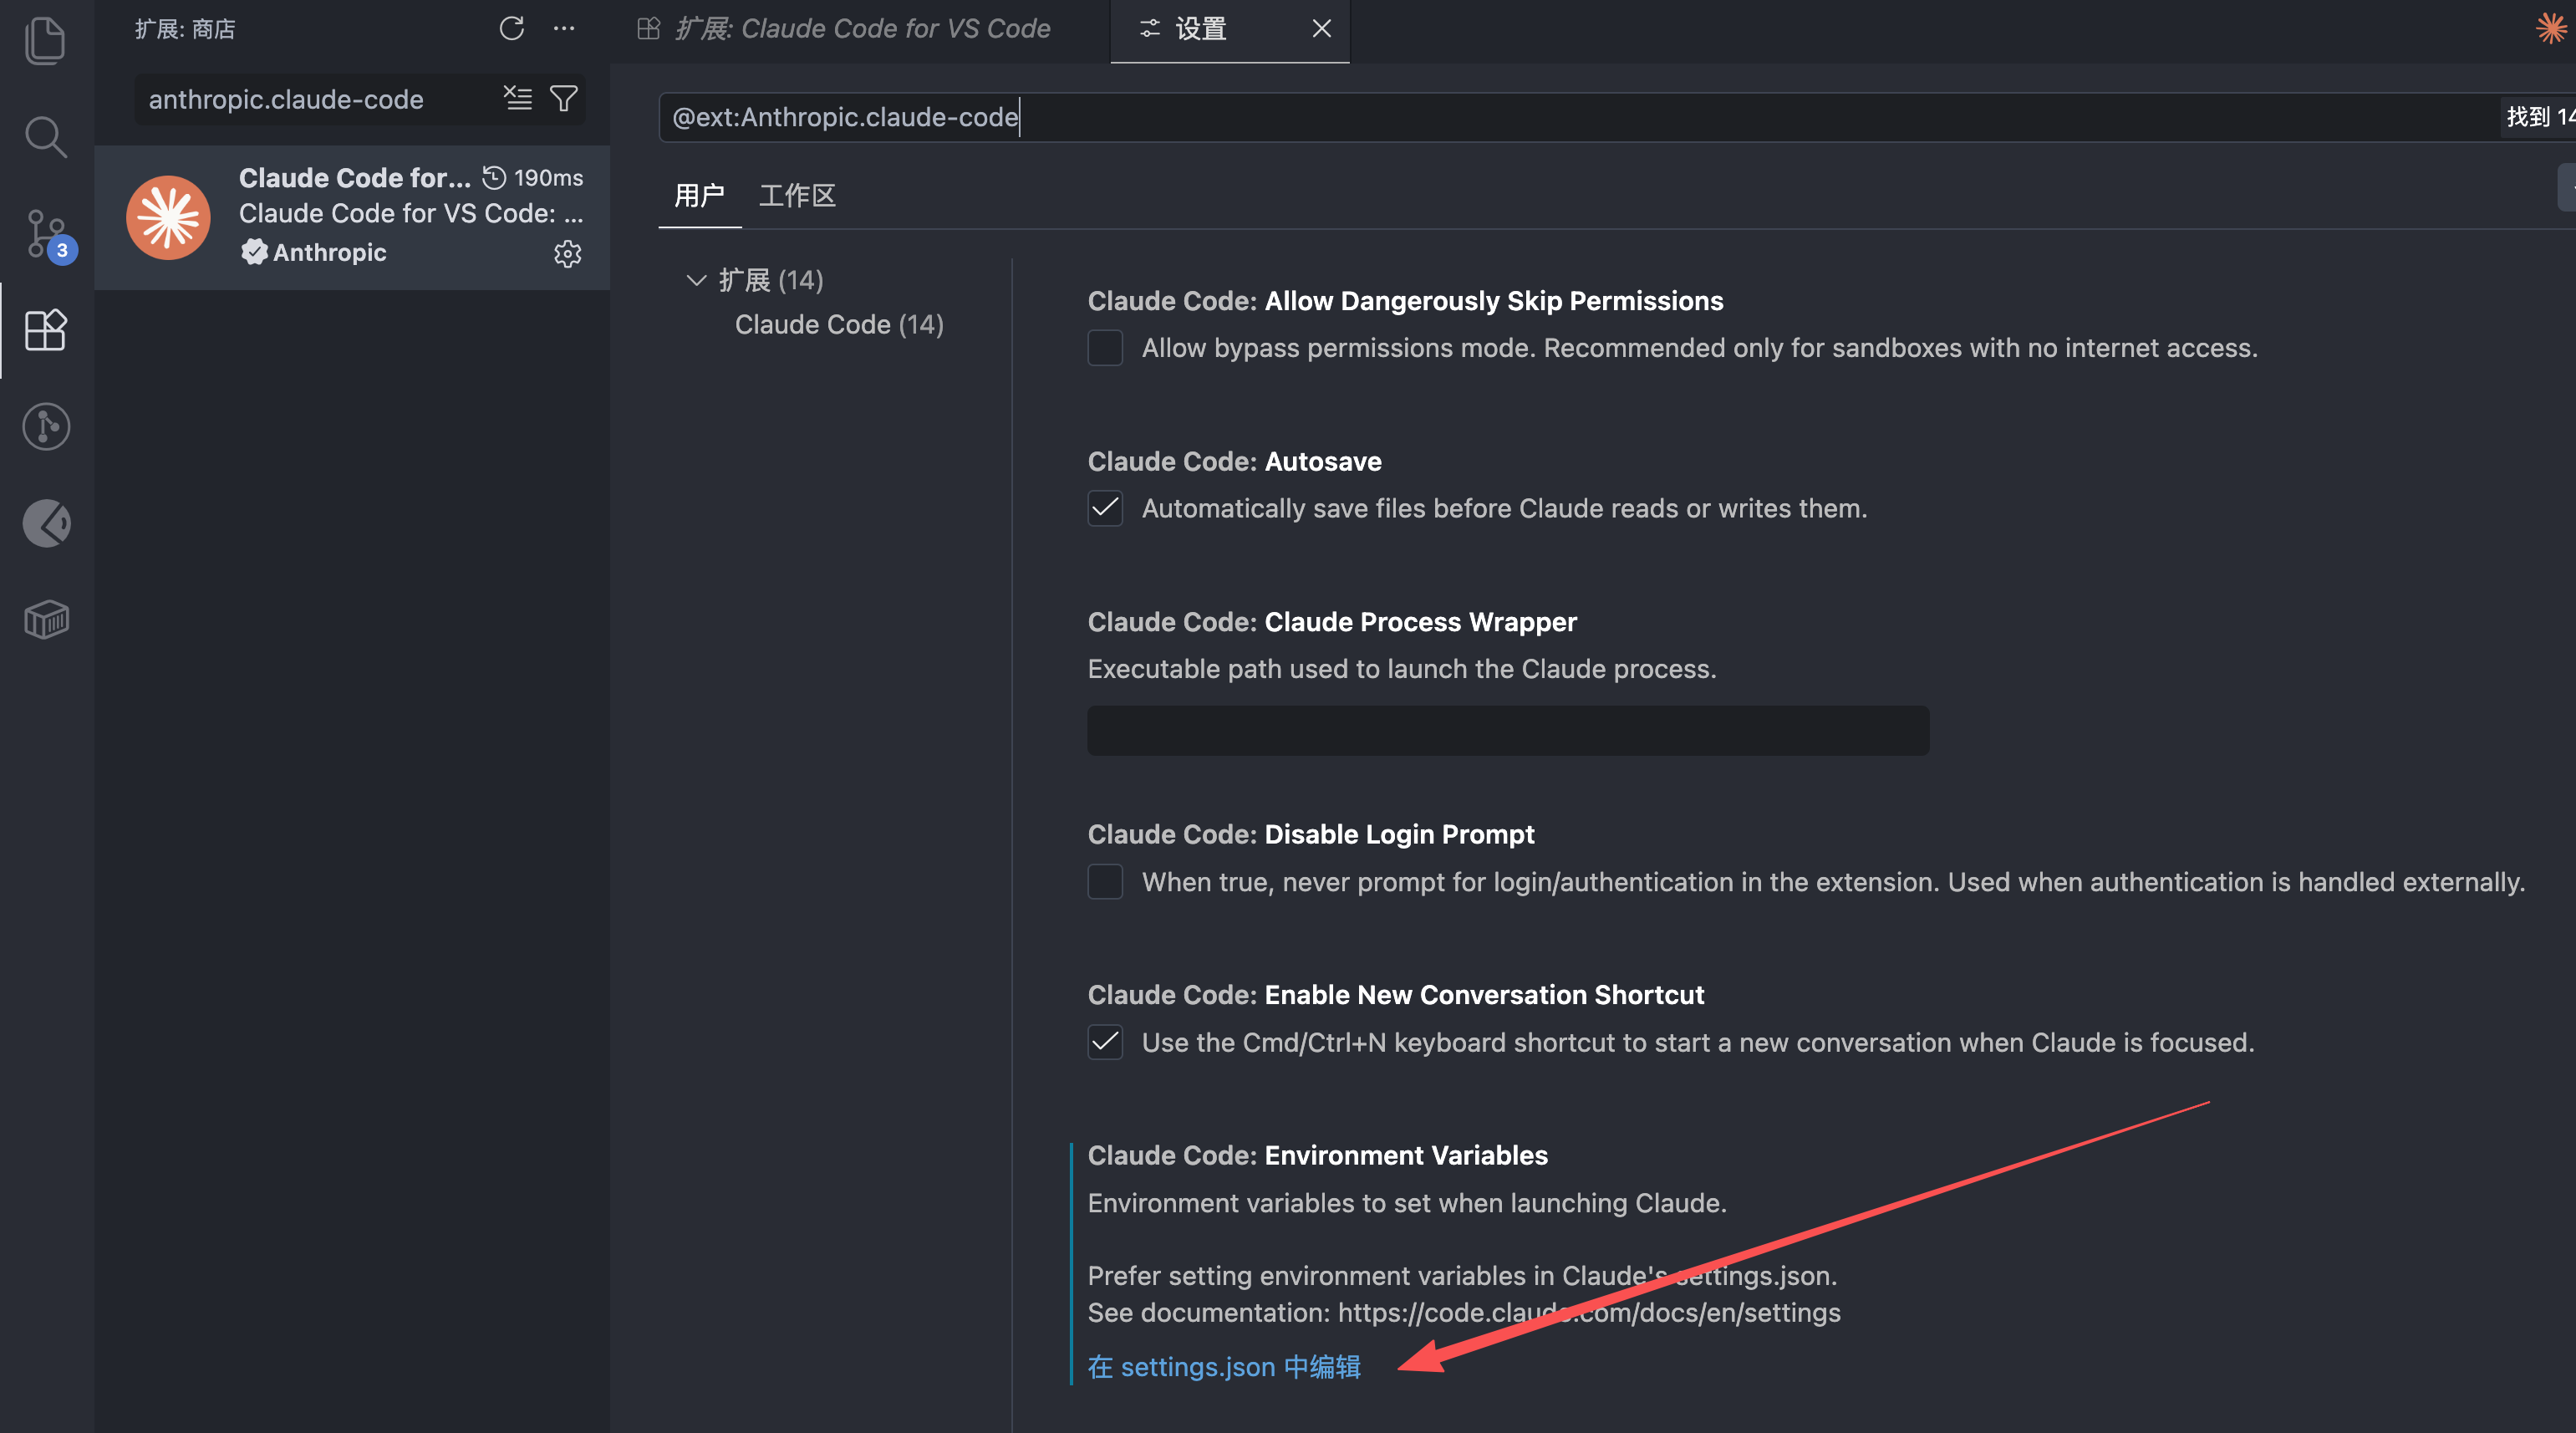Screen dimensions: 2576x1433
Task: Click 在 settings.json 中编辑 link
Action: tap(1223, 1367)
